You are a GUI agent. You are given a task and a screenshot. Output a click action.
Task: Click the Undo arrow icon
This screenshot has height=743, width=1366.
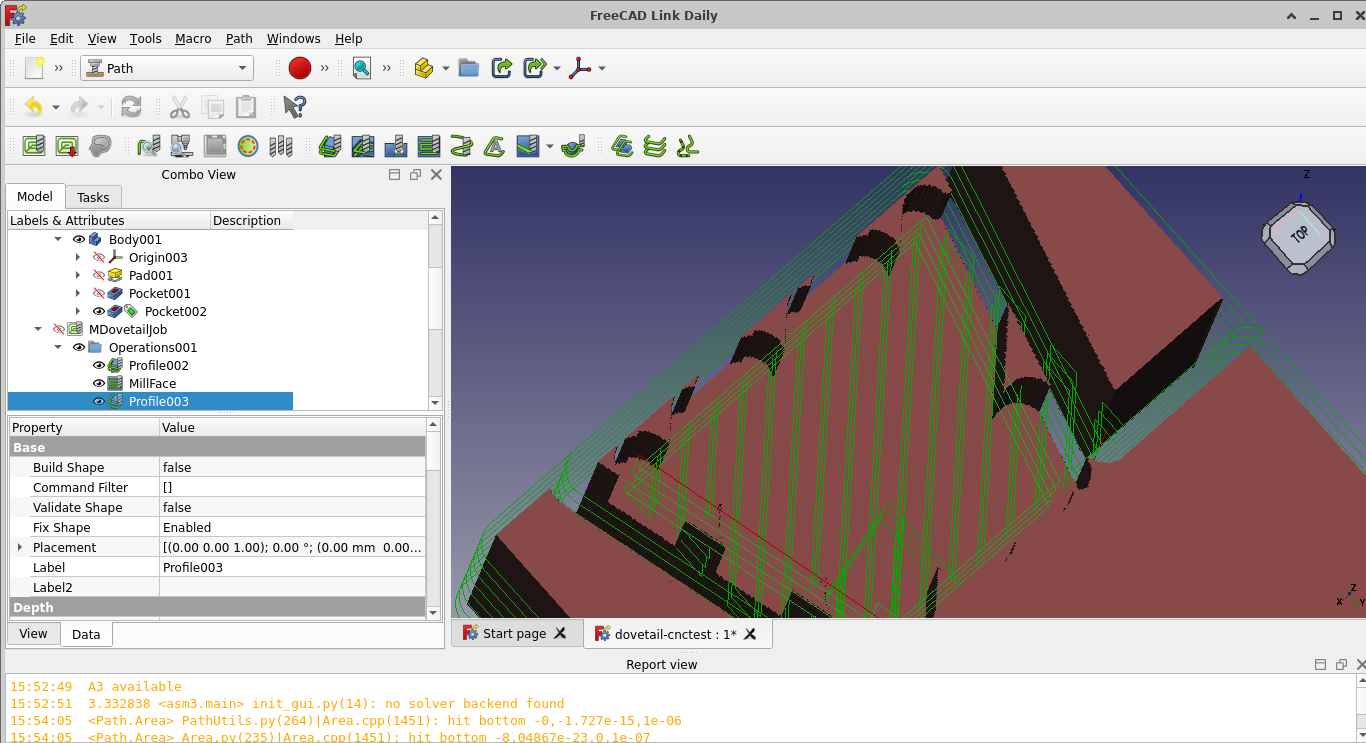[33, 107]
